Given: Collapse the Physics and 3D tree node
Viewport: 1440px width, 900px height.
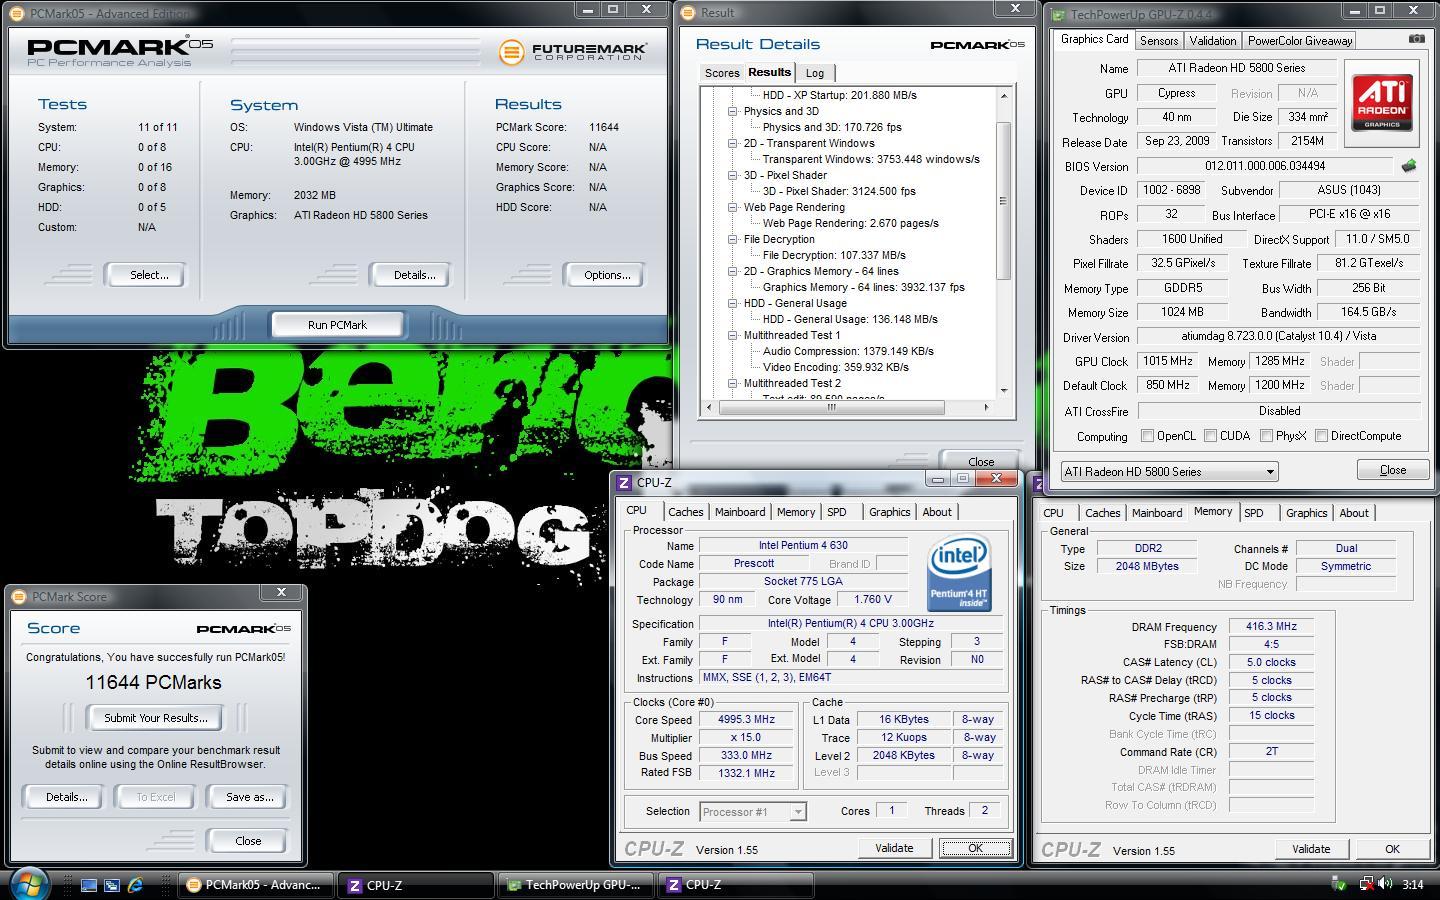Looking at the screenshot, I should pyautogui.click(x=733, y=112).
